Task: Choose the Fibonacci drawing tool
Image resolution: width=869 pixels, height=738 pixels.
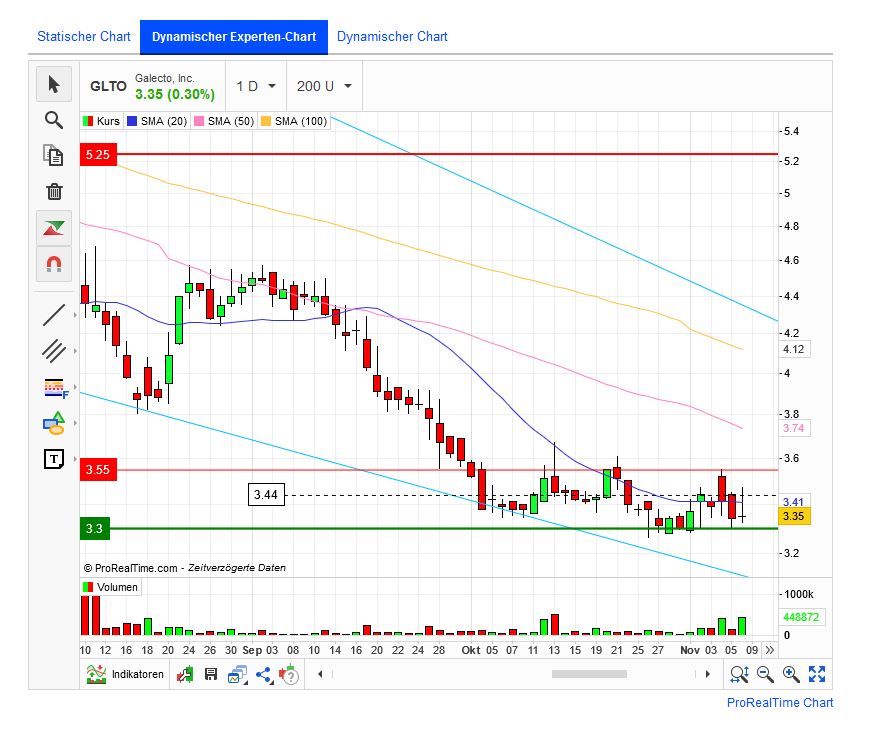Action: tap(54, 389)
